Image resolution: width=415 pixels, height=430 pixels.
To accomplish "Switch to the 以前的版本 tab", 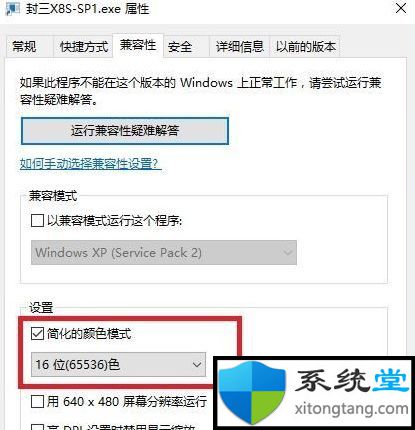I will coord(305,46).
